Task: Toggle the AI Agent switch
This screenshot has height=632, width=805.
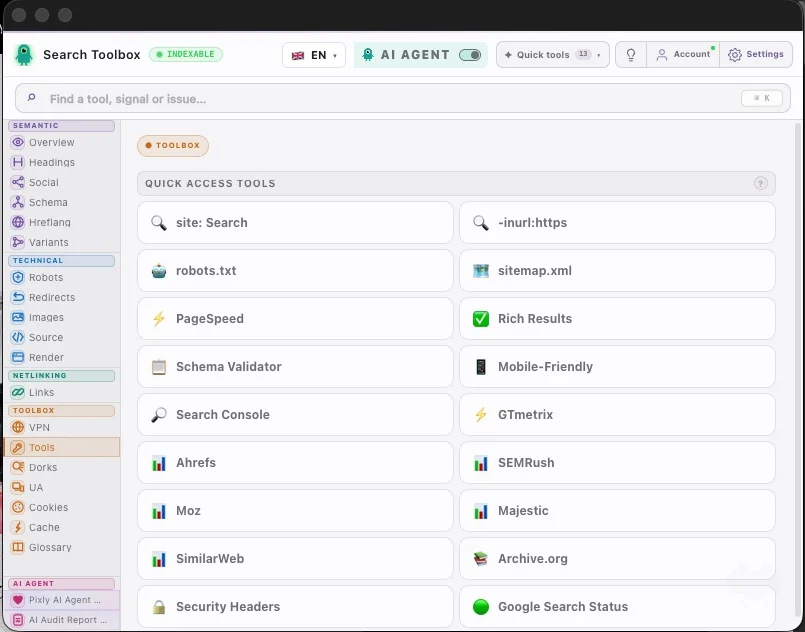Action: click(x=470, y=55)
